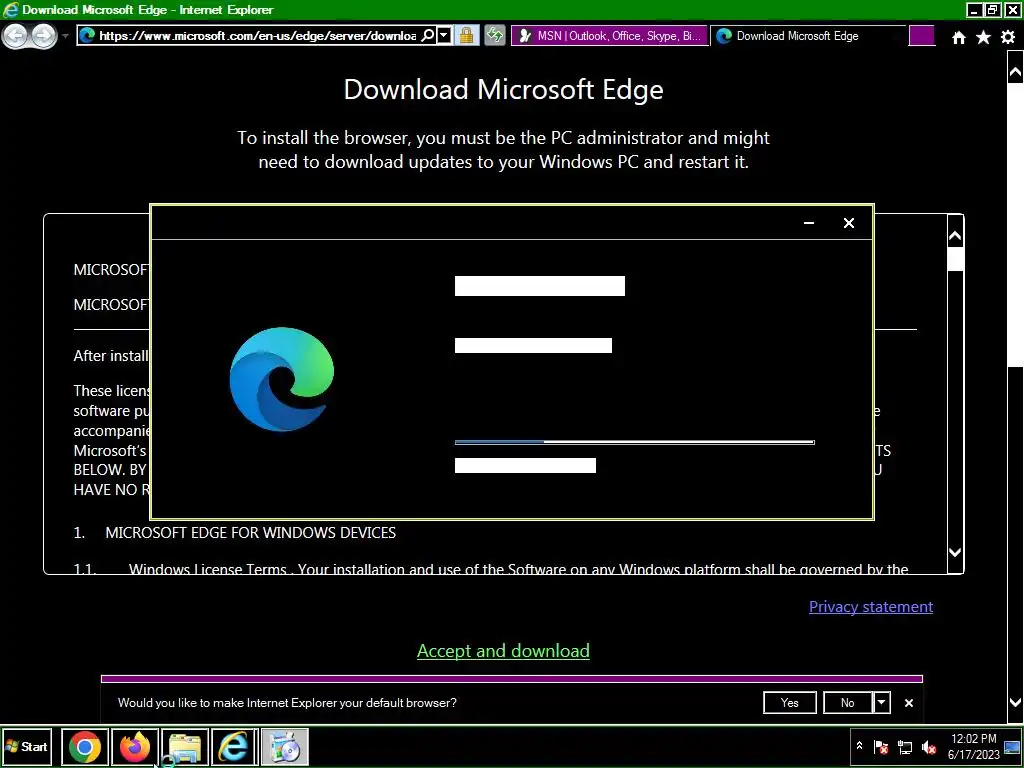Open network status tray icon

click(904, 746)
